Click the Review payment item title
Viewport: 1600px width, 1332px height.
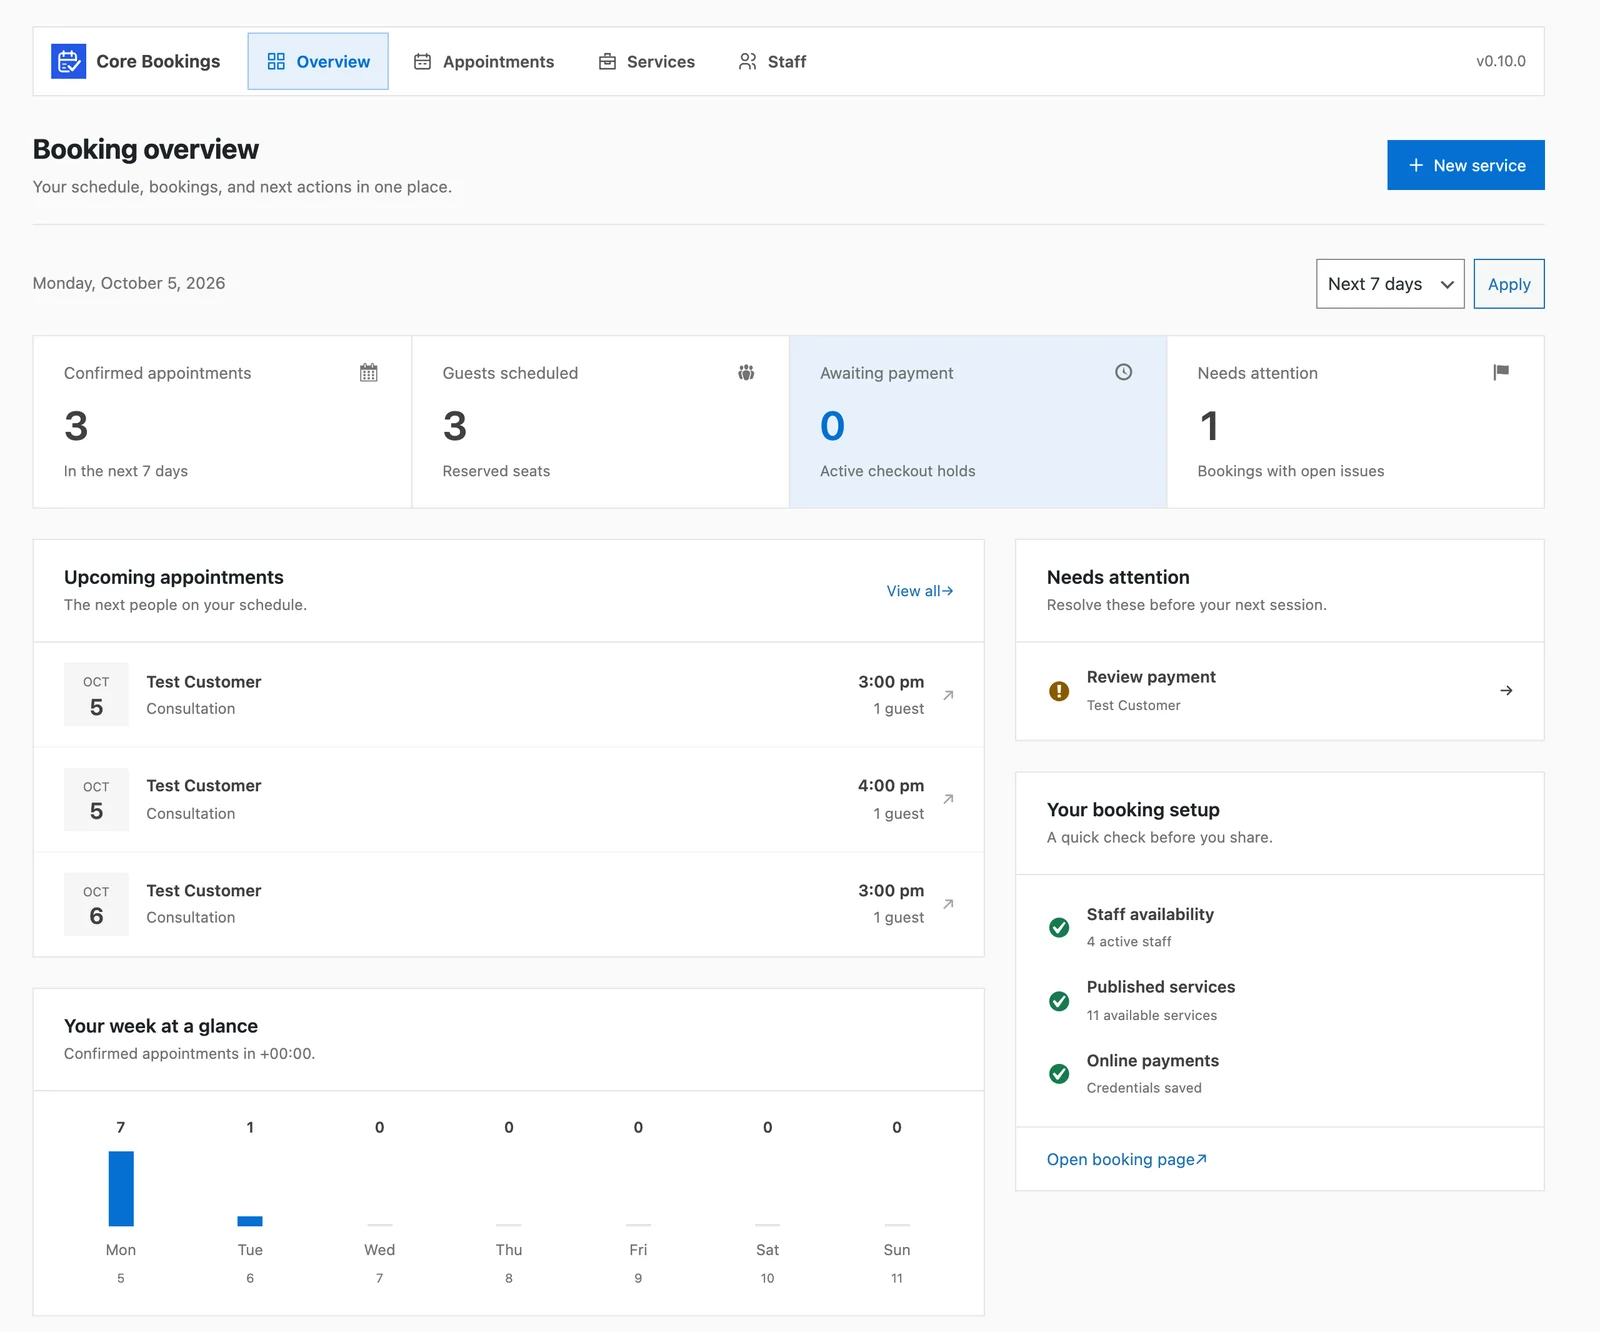point(1151,677)
